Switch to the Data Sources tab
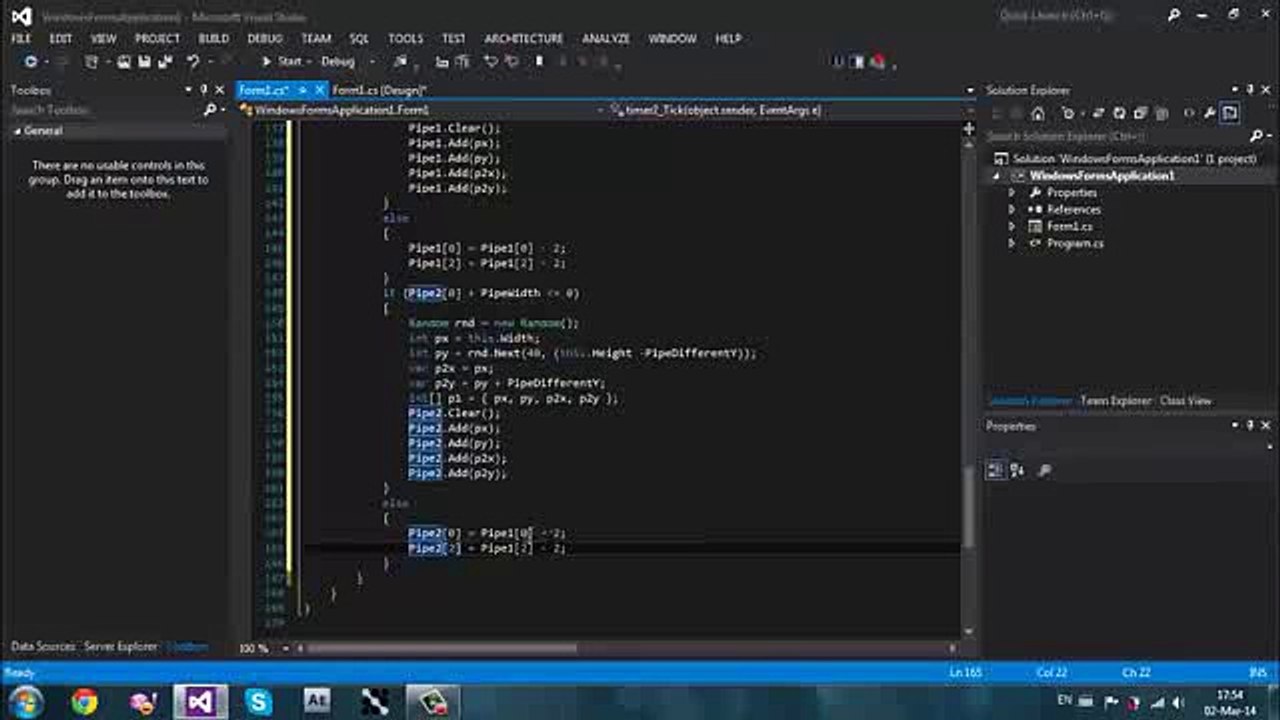 [x=43, y=647]
